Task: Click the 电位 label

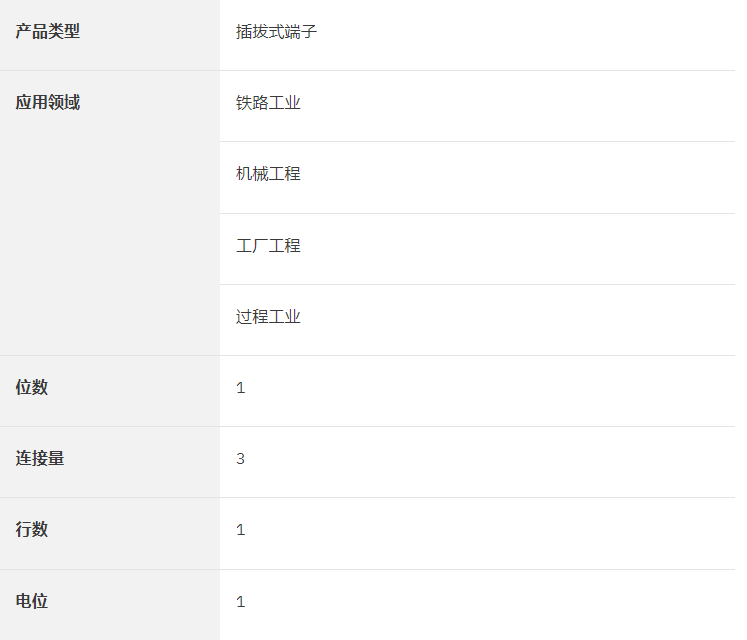Action: 31,602
